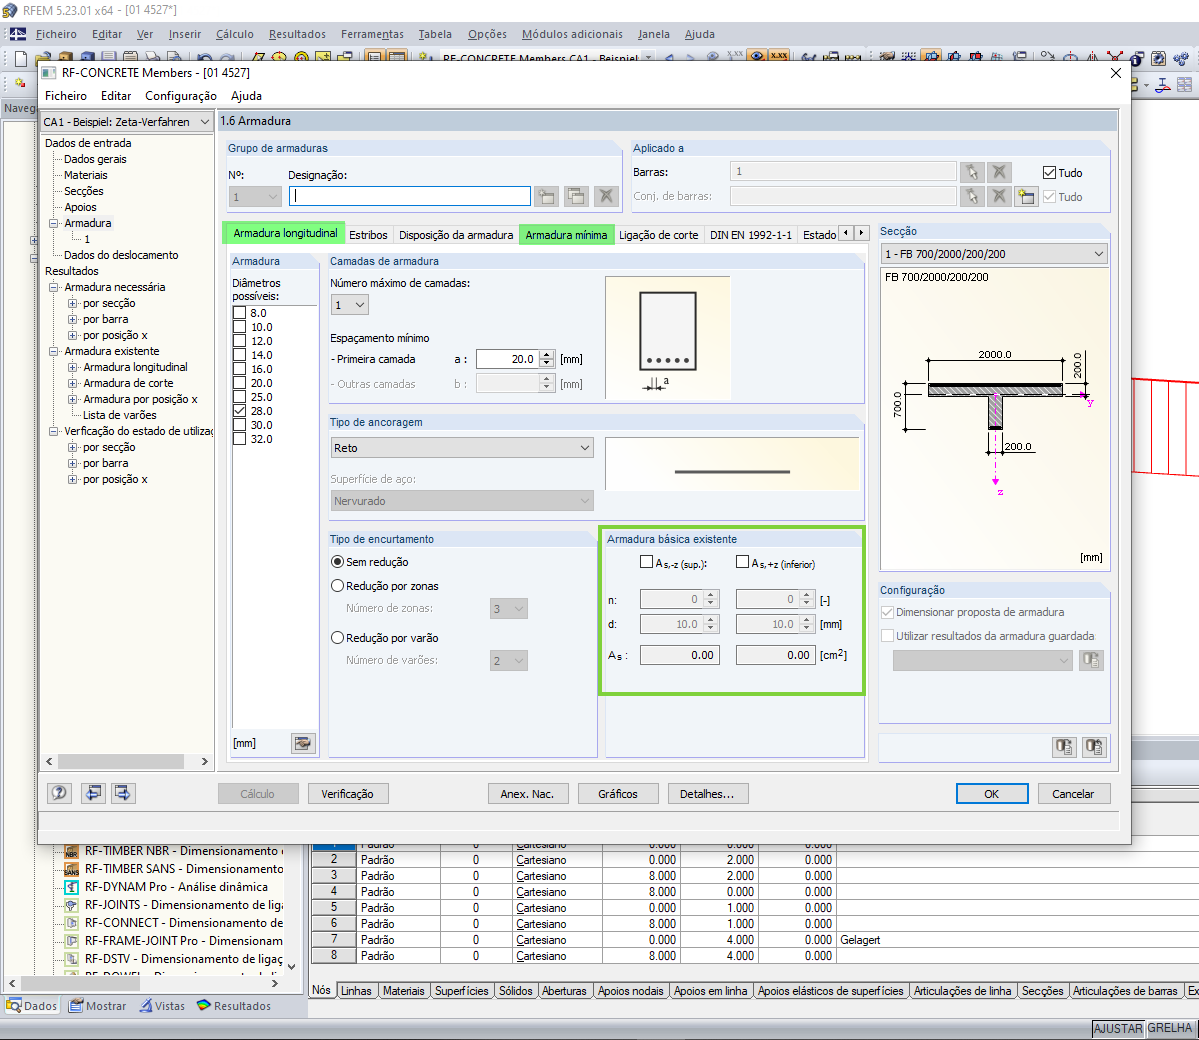Select RF-DYNAM Pro module icon

click(x=71, y=887)
